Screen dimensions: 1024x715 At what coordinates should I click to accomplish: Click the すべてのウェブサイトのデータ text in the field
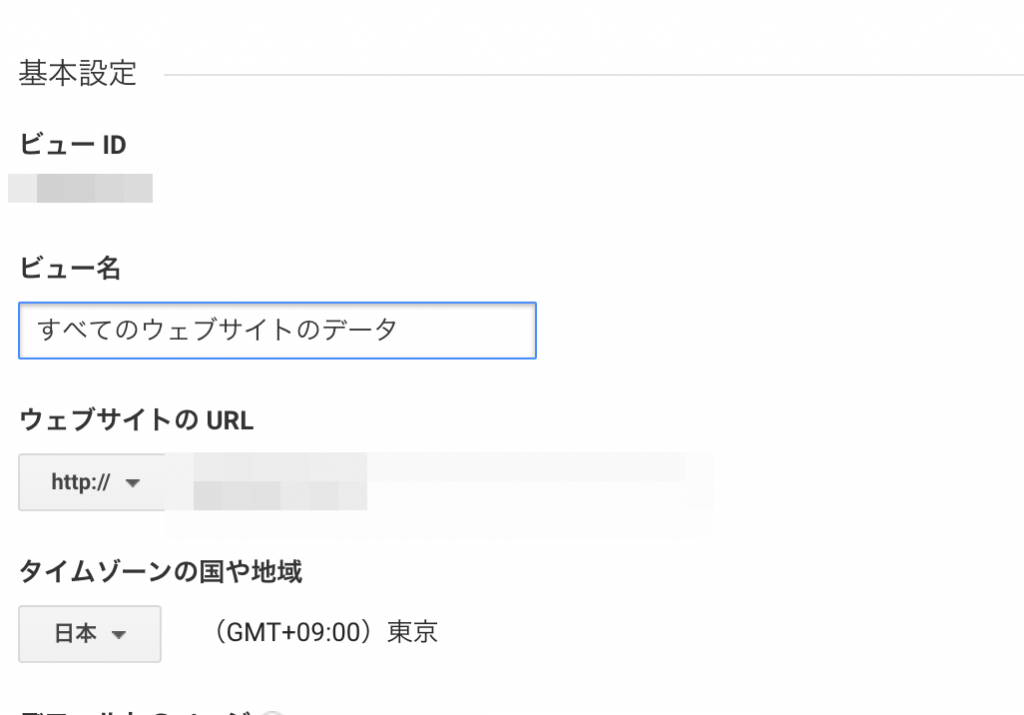click(217, 330)
